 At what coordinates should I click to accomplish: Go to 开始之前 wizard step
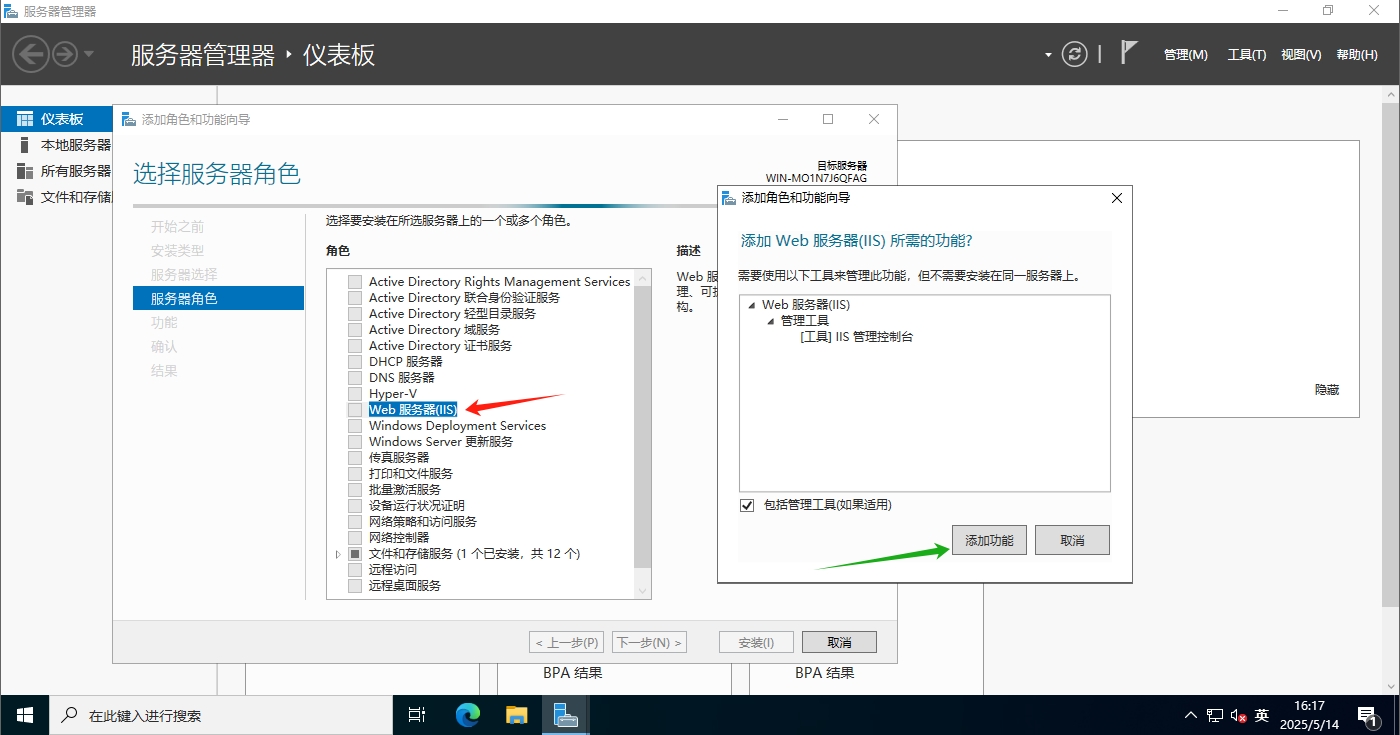pyautogui.click(x=177, y=227)
